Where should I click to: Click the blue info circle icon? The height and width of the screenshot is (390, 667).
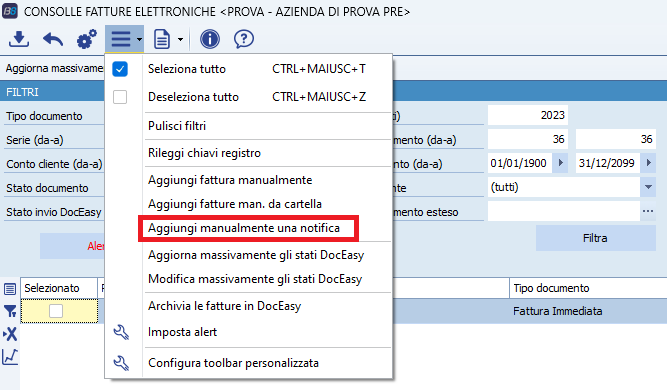(x=210, y=39)
